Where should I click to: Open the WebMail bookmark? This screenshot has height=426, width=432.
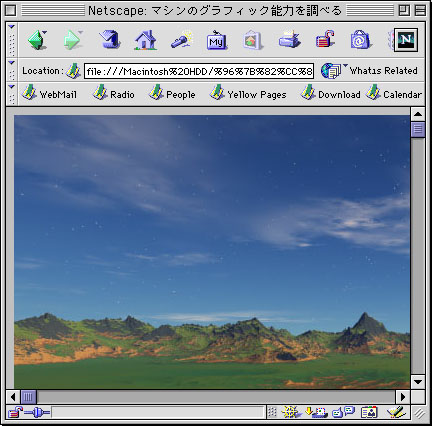[49, 94]
